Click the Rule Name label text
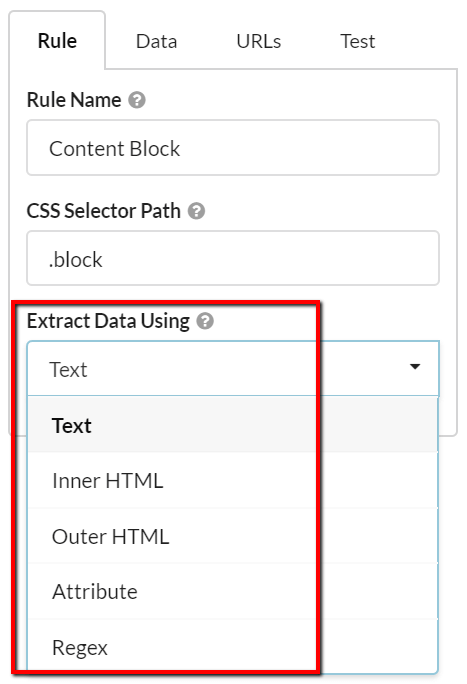 coord(74,100)
